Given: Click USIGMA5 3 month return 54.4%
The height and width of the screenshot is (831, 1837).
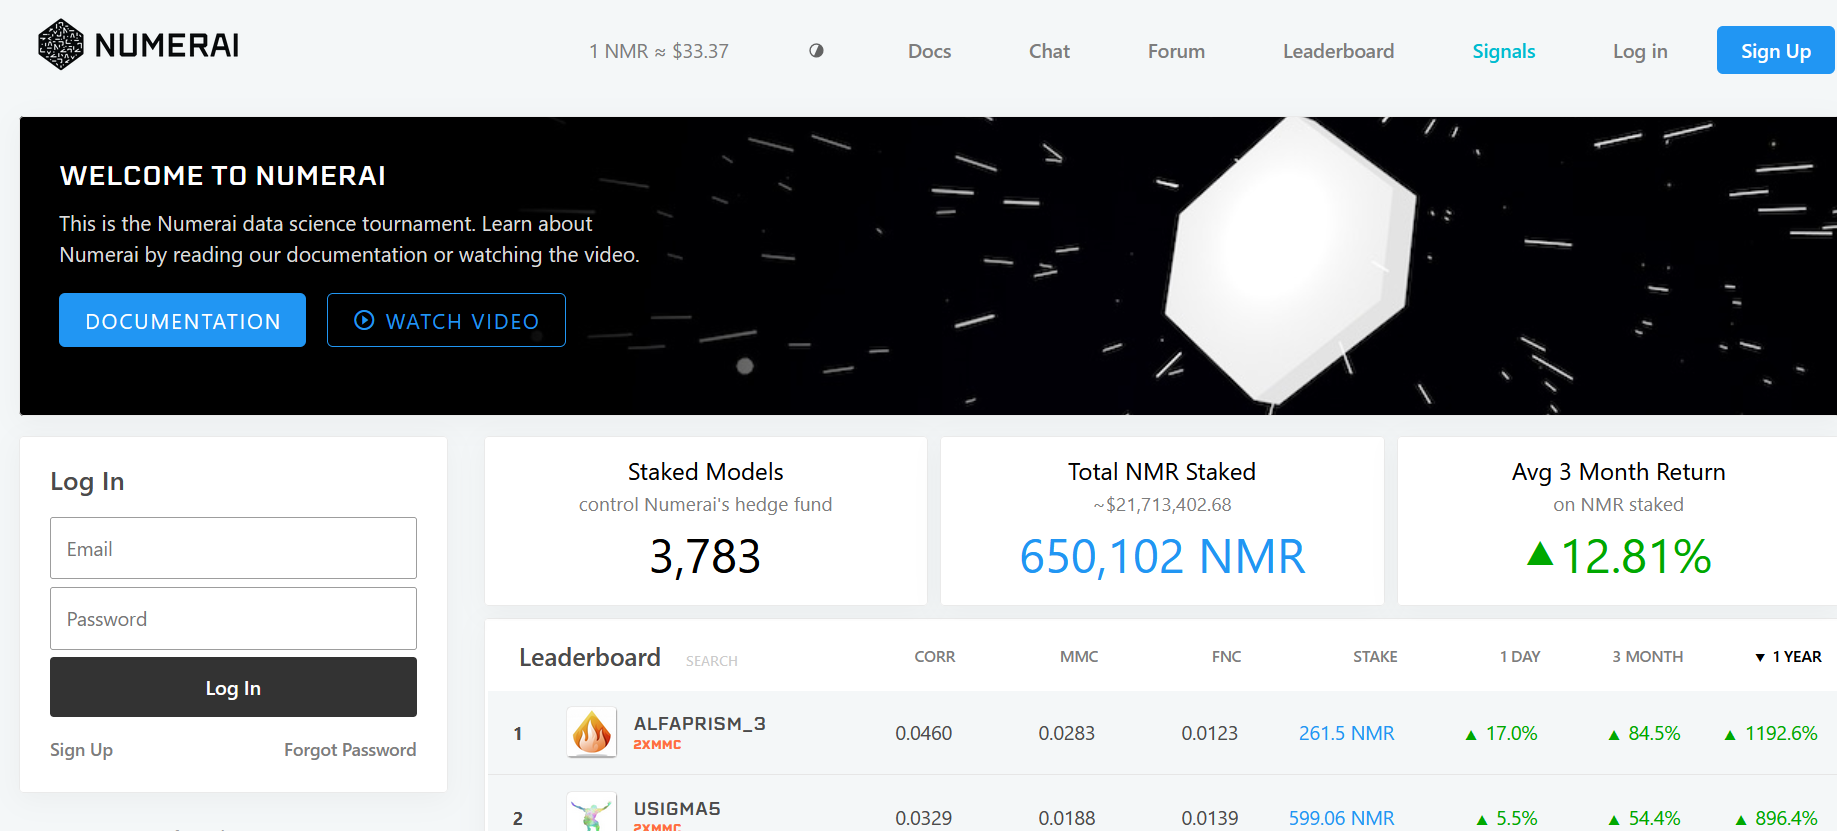Looking at the screenshot, I should (x=1644, y=818).
